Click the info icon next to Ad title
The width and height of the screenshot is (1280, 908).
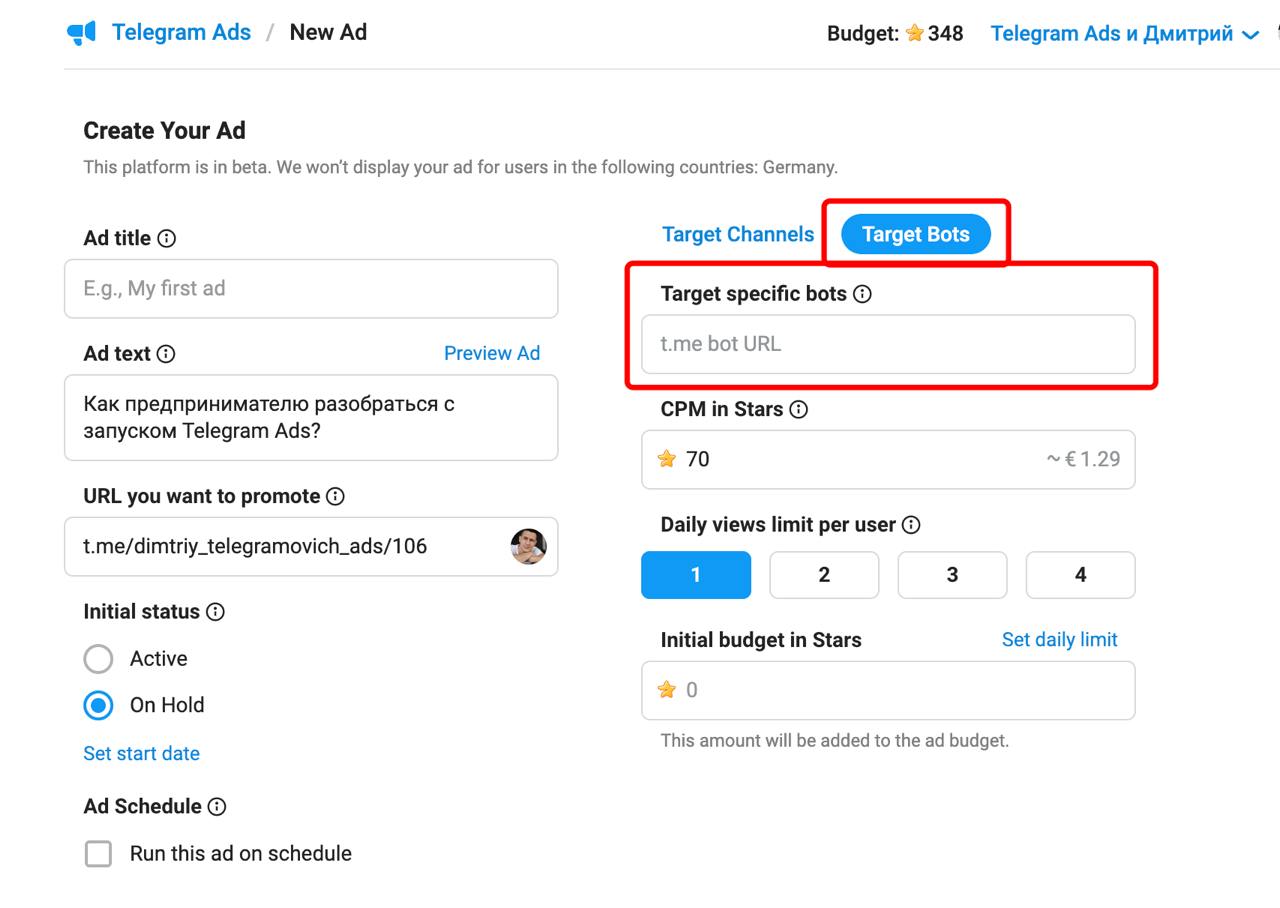167,239
